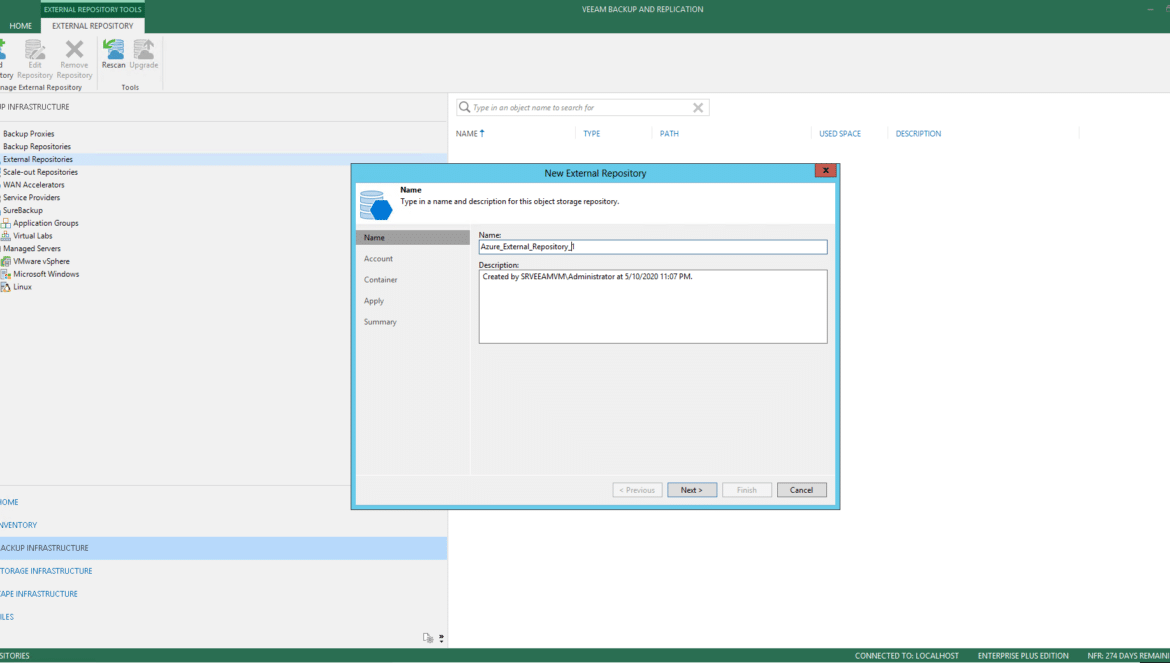1170x663 pixels.
Task: Sort the list by PATH column
Action: [669, 133]
